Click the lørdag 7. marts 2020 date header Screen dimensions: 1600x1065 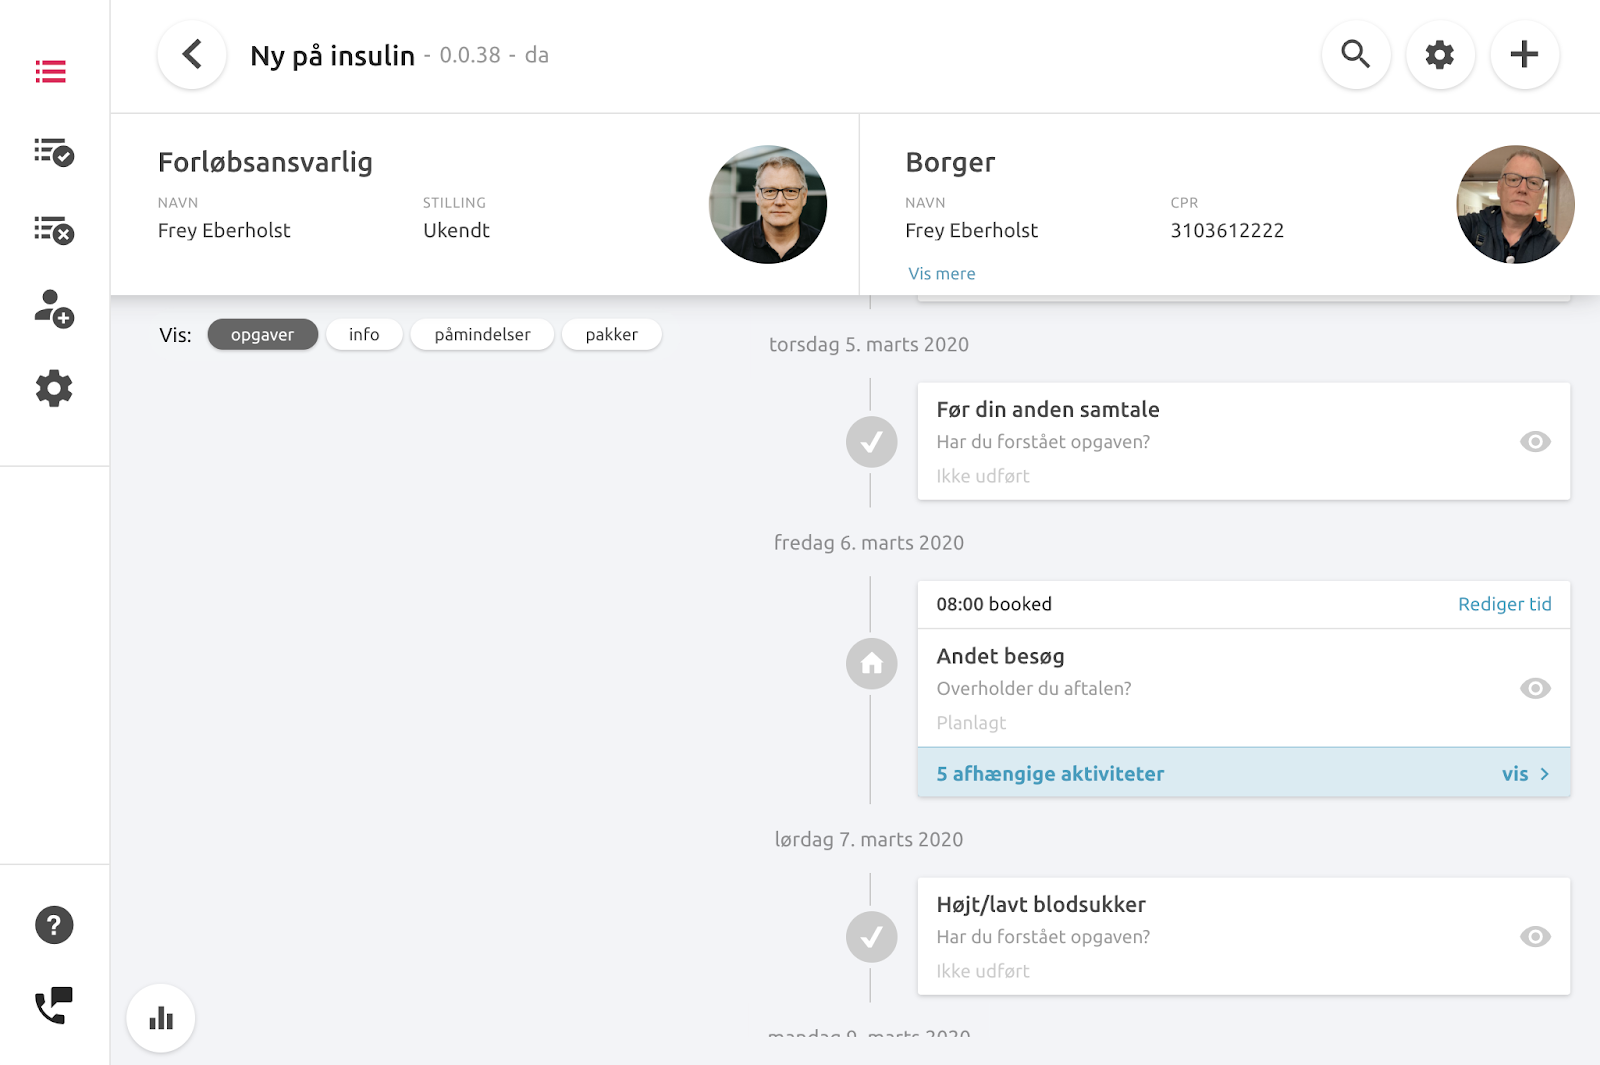[x=869, y=840]
